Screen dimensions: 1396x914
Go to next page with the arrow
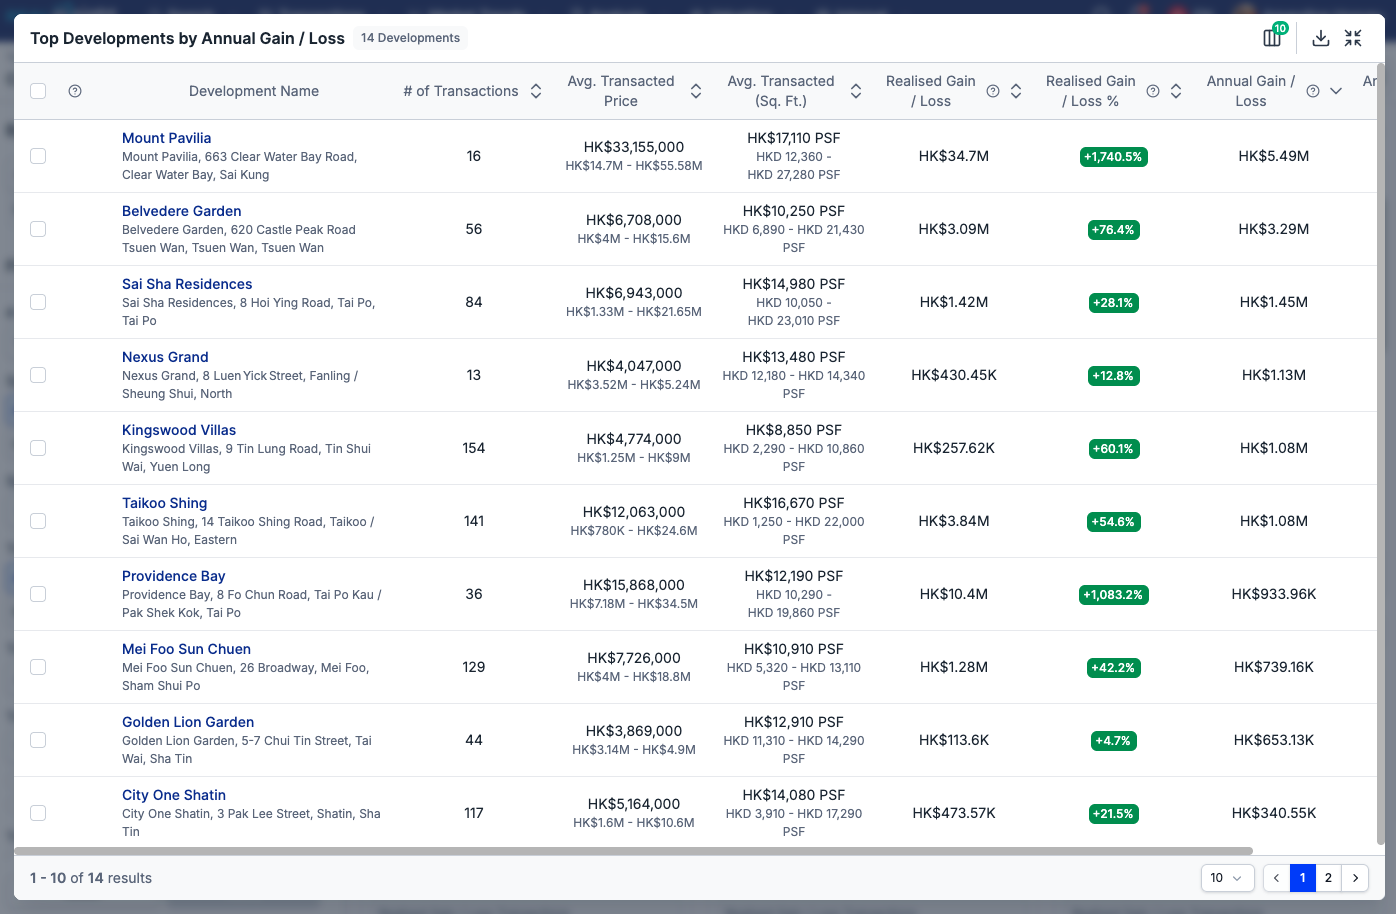(x=1355, y=878)
